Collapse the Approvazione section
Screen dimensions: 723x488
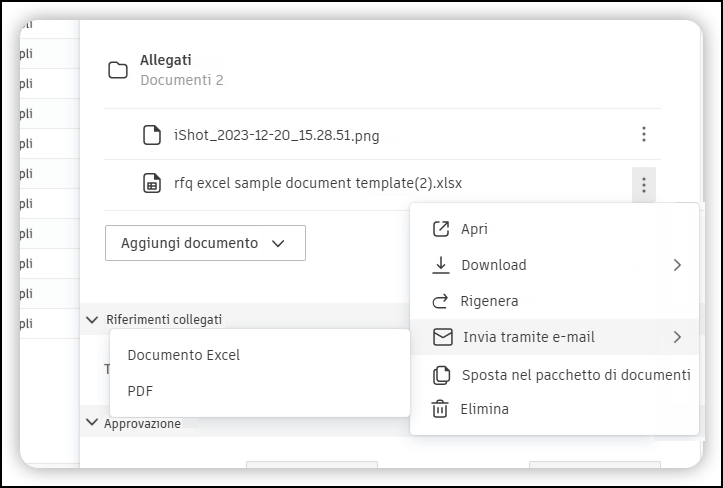click(93, 424)
